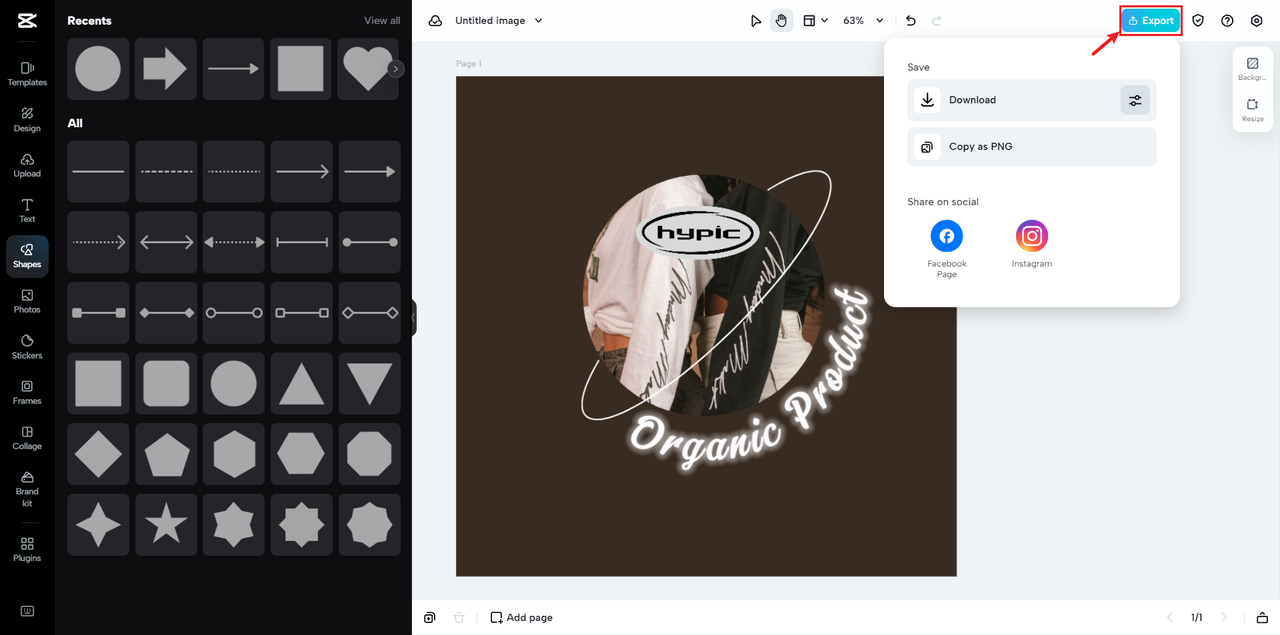Collapse the shapes side panel
Image resolution: width=1280 pixels, height=635 pixels.
(413, 318)
